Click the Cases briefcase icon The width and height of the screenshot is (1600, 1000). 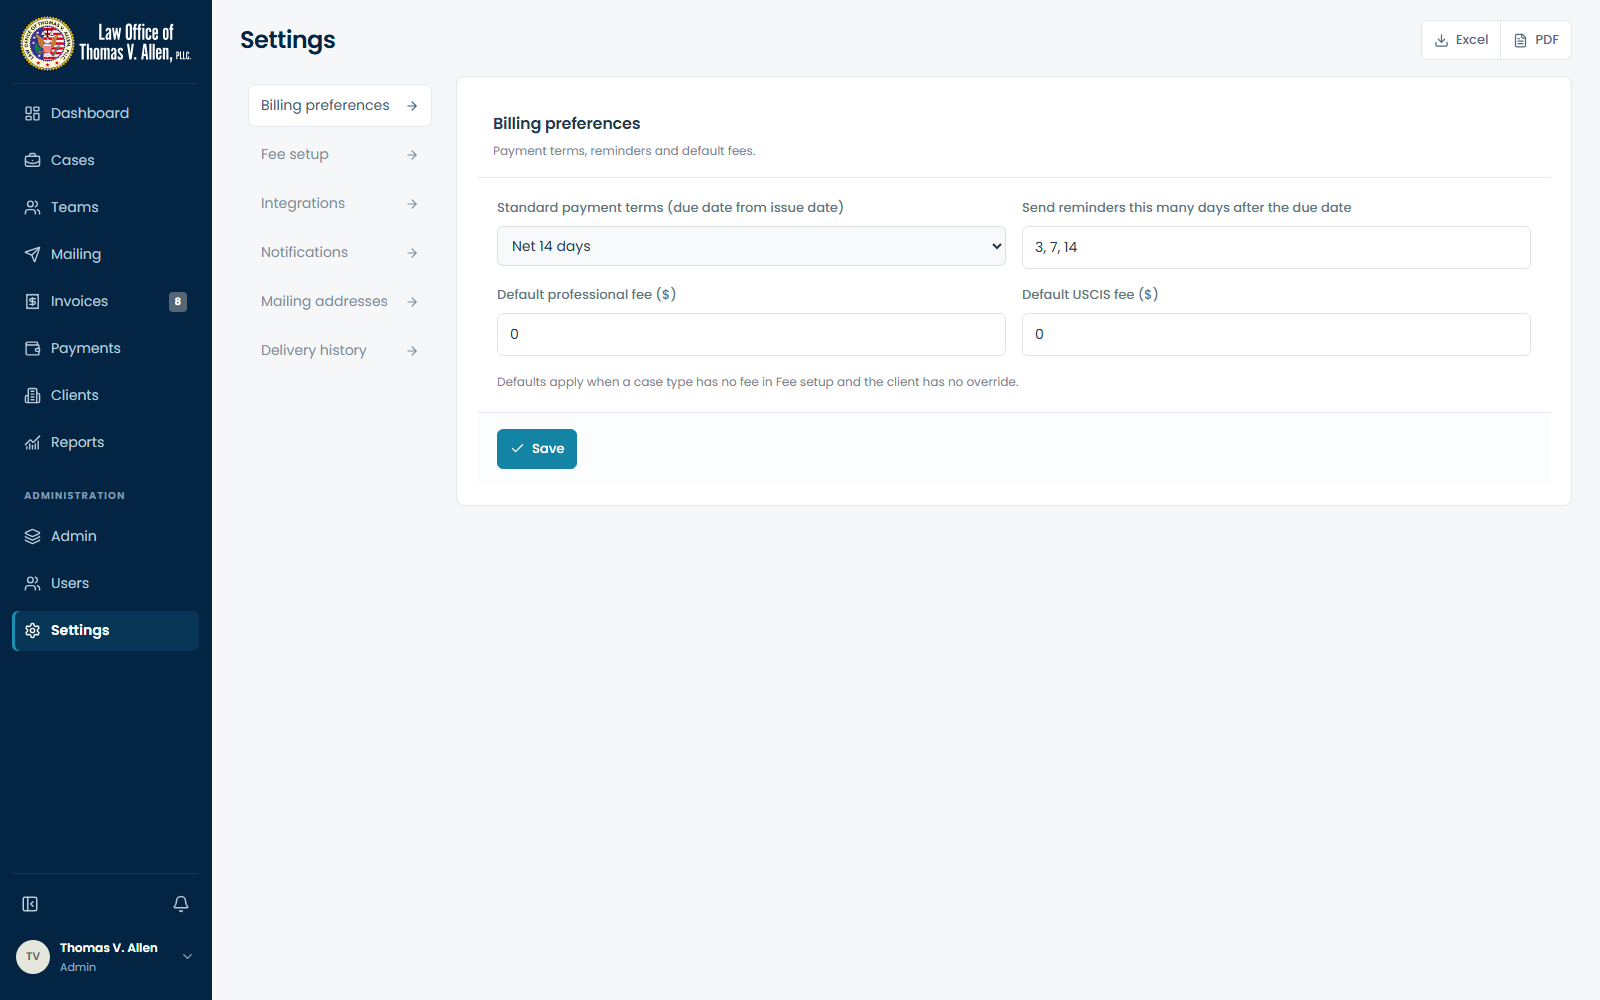tap(32, 160)
